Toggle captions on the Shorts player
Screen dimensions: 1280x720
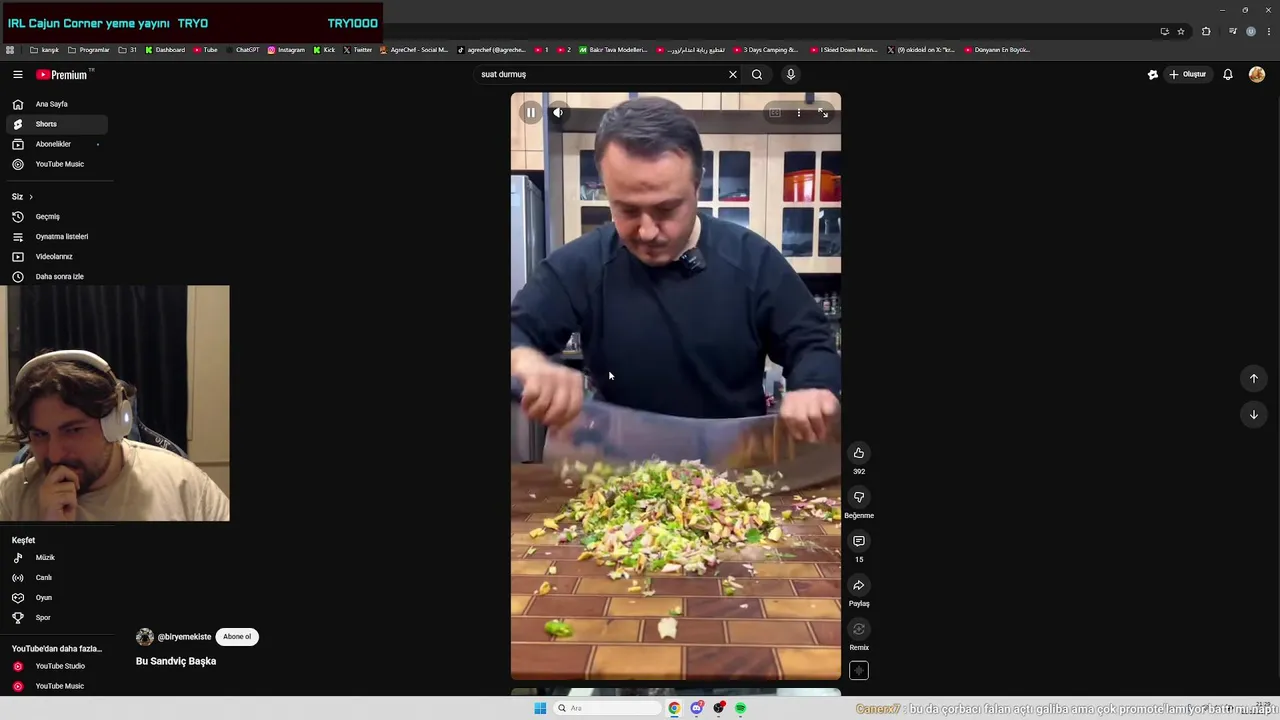[775, 113]
